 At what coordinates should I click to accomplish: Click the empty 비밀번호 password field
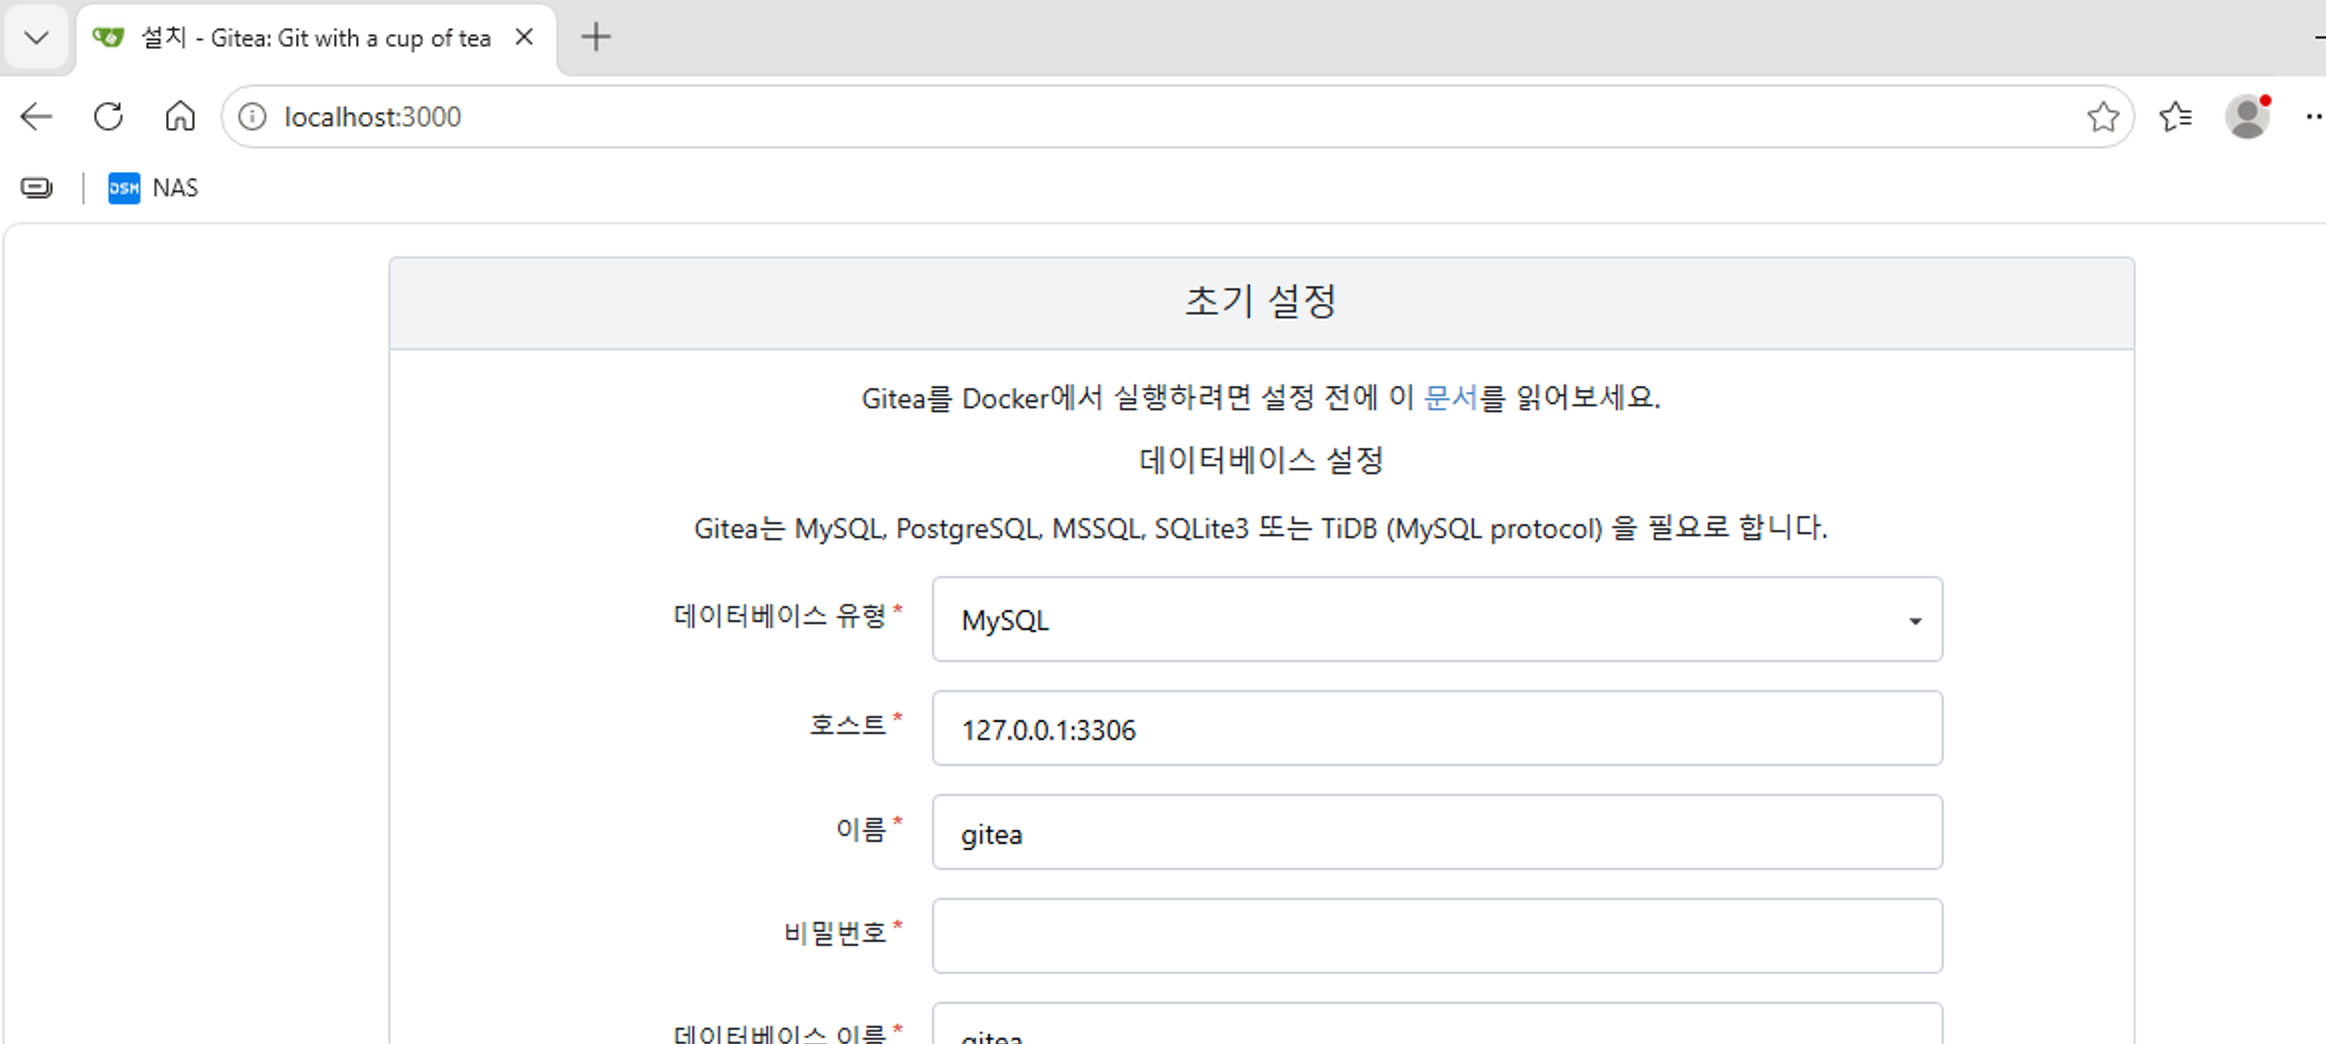coord(1437,936)
